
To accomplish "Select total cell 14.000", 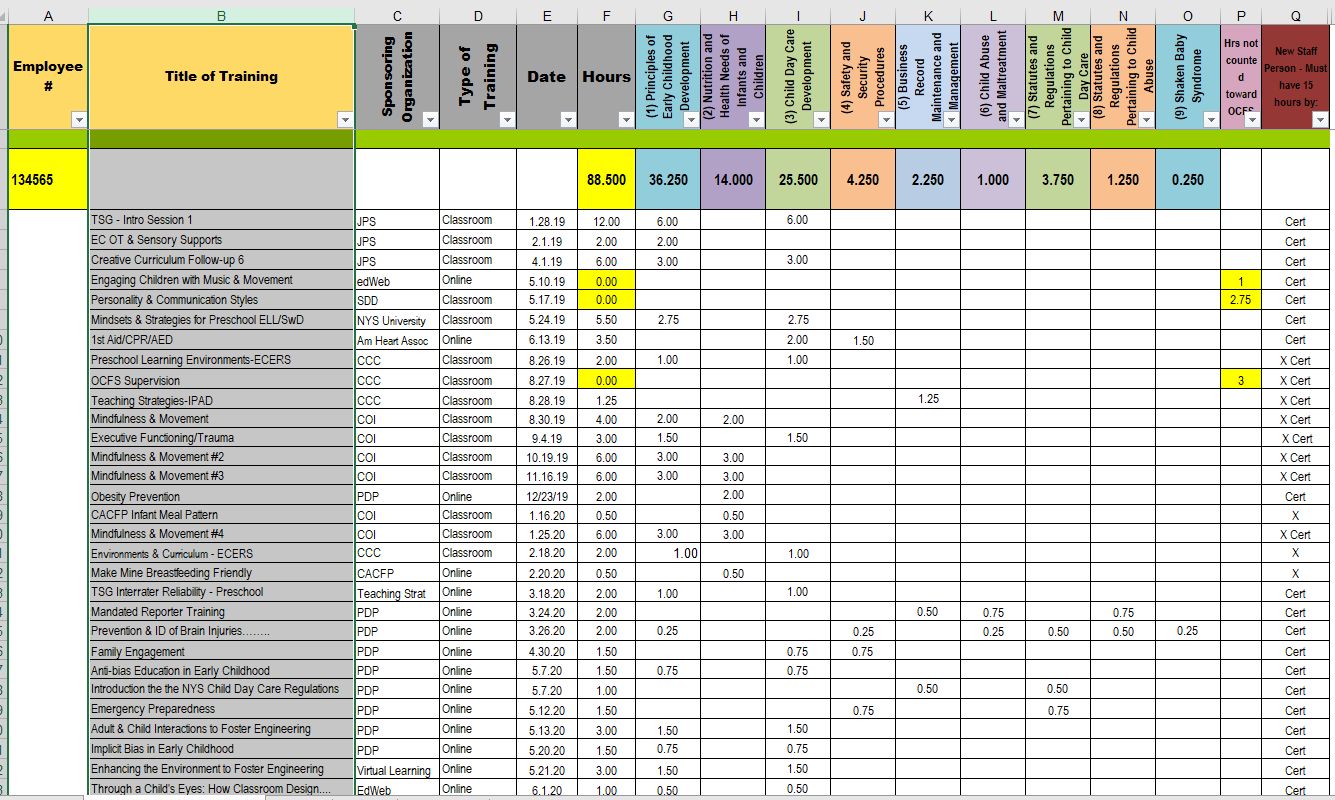I will [x=733, y=180].
